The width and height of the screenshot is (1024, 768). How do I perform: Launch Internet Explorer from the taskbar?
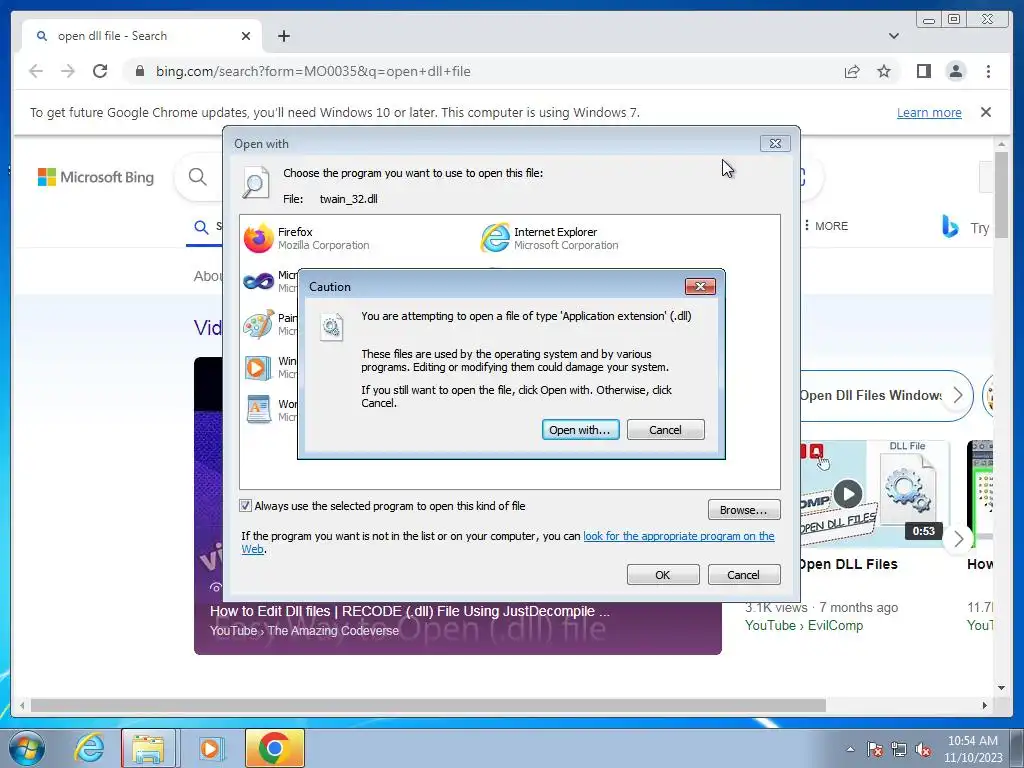[x=89, y=748]
